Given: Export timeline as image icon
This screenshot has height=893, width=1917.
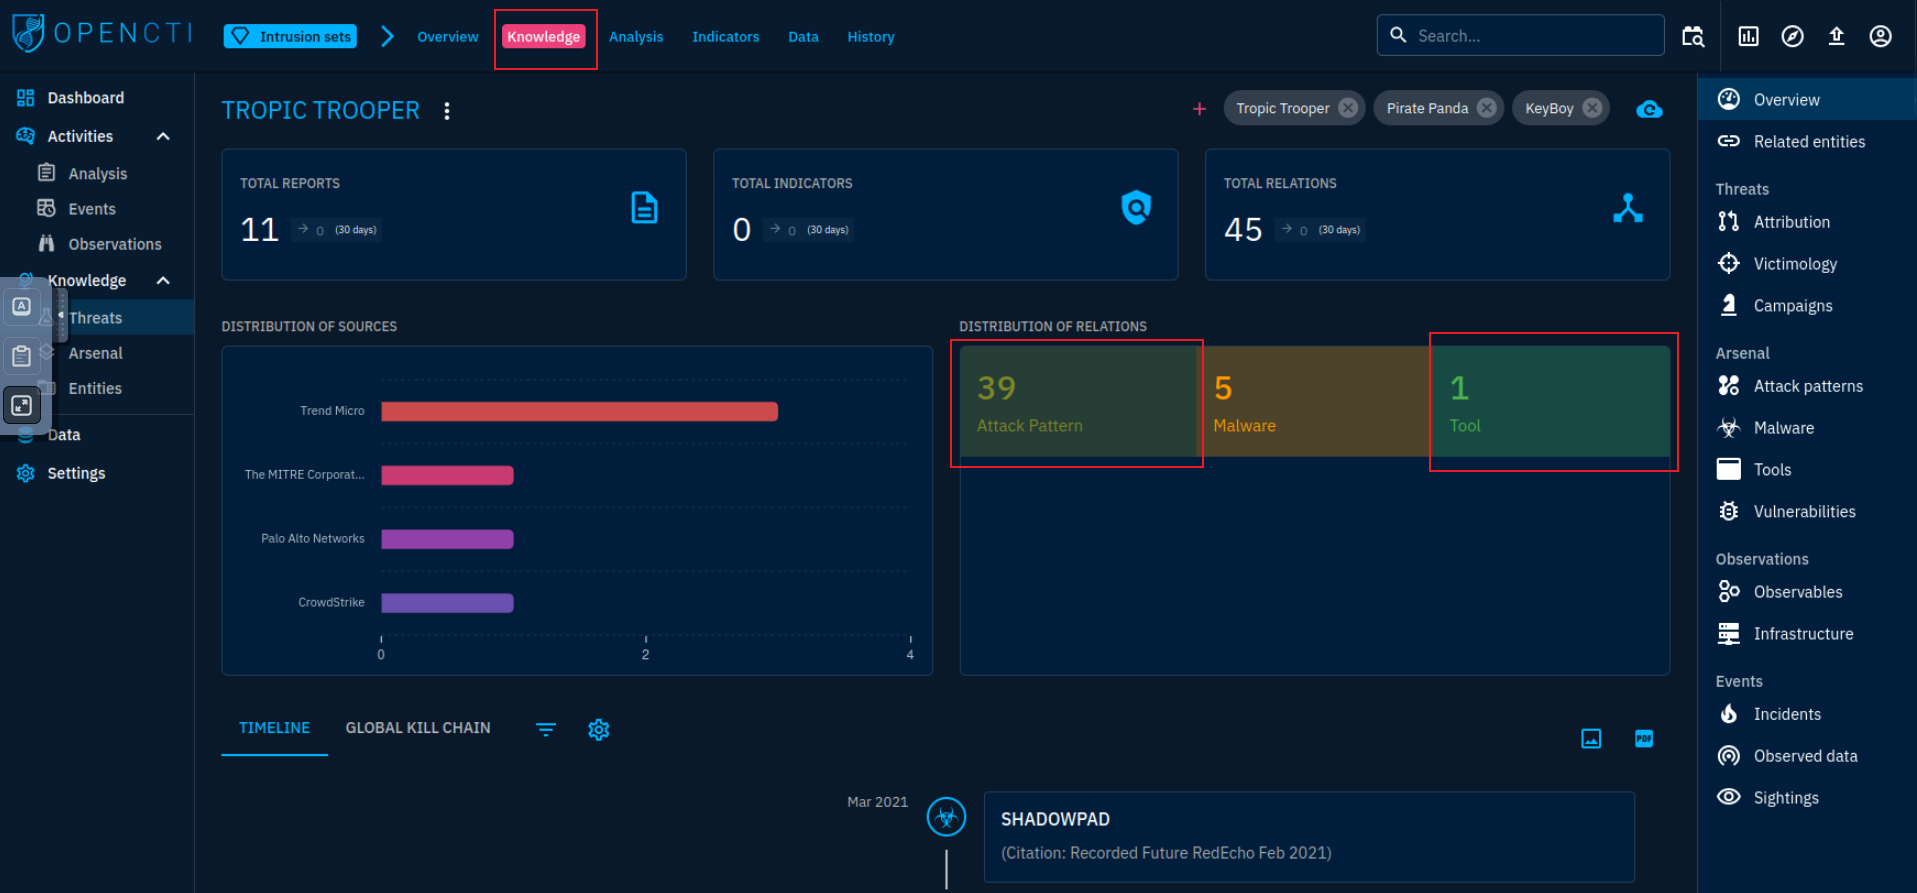Looking at the screenshot, I should (x=1591, y=739).
